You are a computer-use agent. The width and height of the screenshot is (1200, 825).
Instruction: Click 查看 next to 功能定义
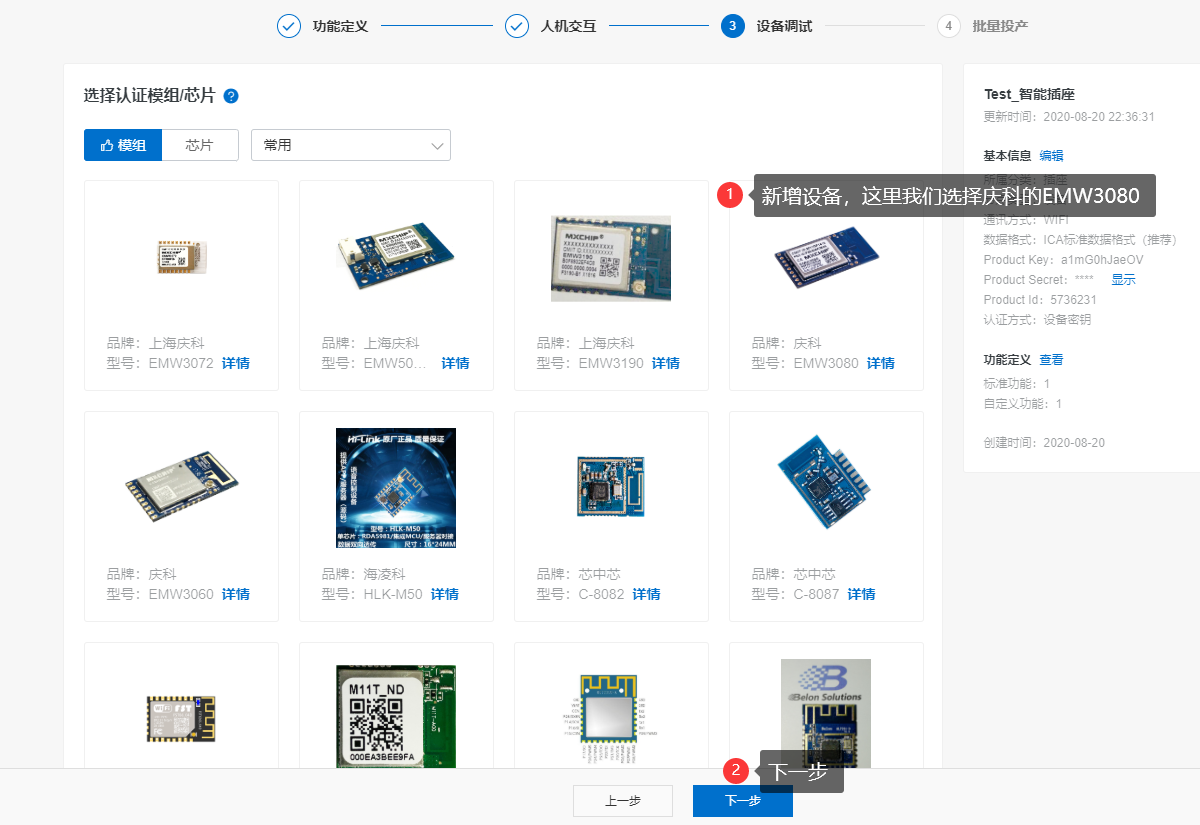tap(1052, 360)
